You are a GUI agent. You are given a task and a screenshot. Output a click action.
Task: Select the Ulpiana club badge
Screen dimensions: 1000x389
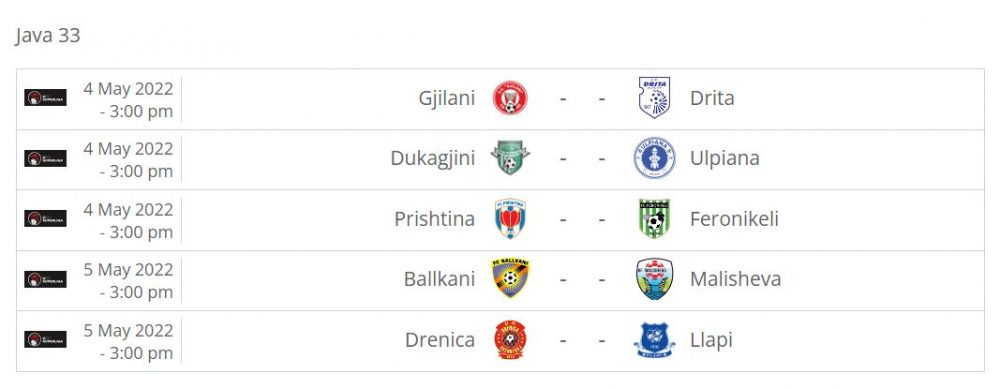[654, 158]
